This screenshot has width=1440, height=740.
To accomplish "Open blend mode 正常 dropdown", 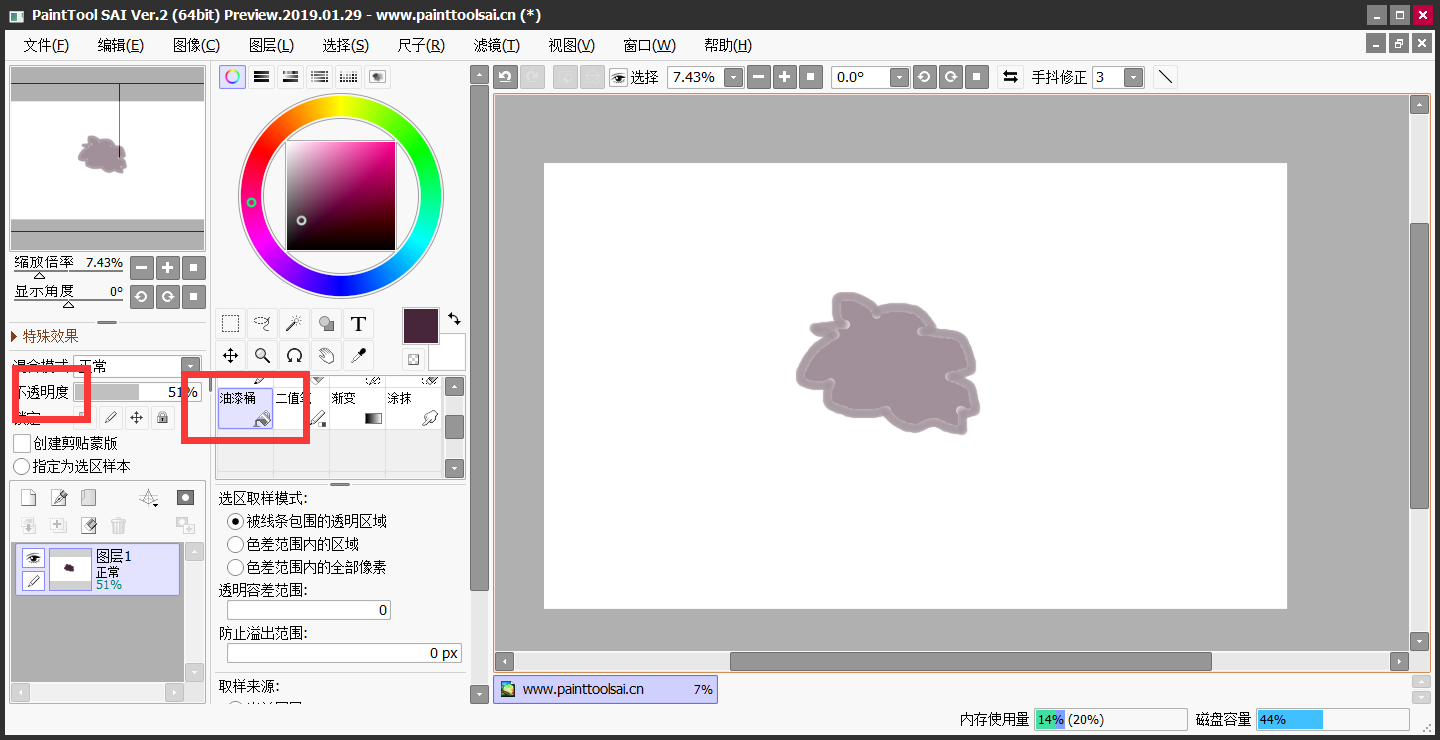I will [190, 367].
